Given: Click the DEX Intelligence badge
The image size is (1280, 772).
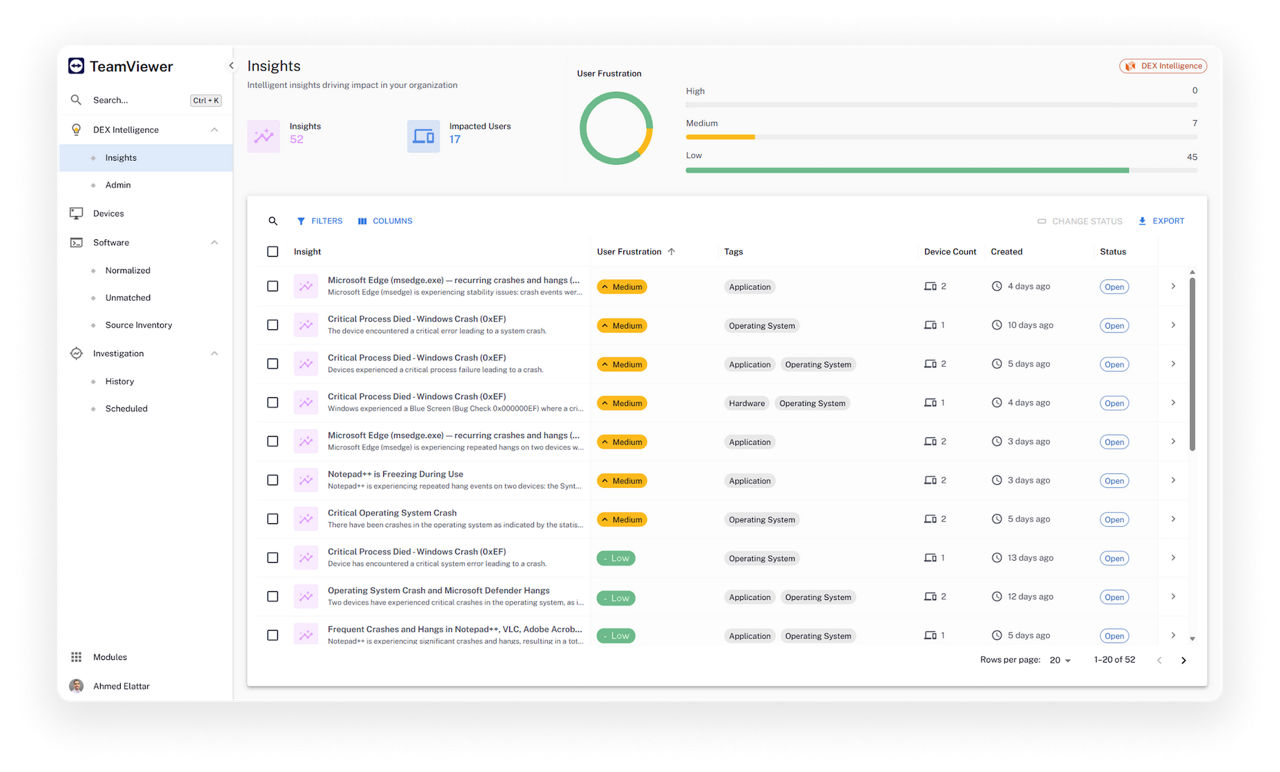Looking at the screenshot, I should pyautogui.click(x=1163, y=66).
